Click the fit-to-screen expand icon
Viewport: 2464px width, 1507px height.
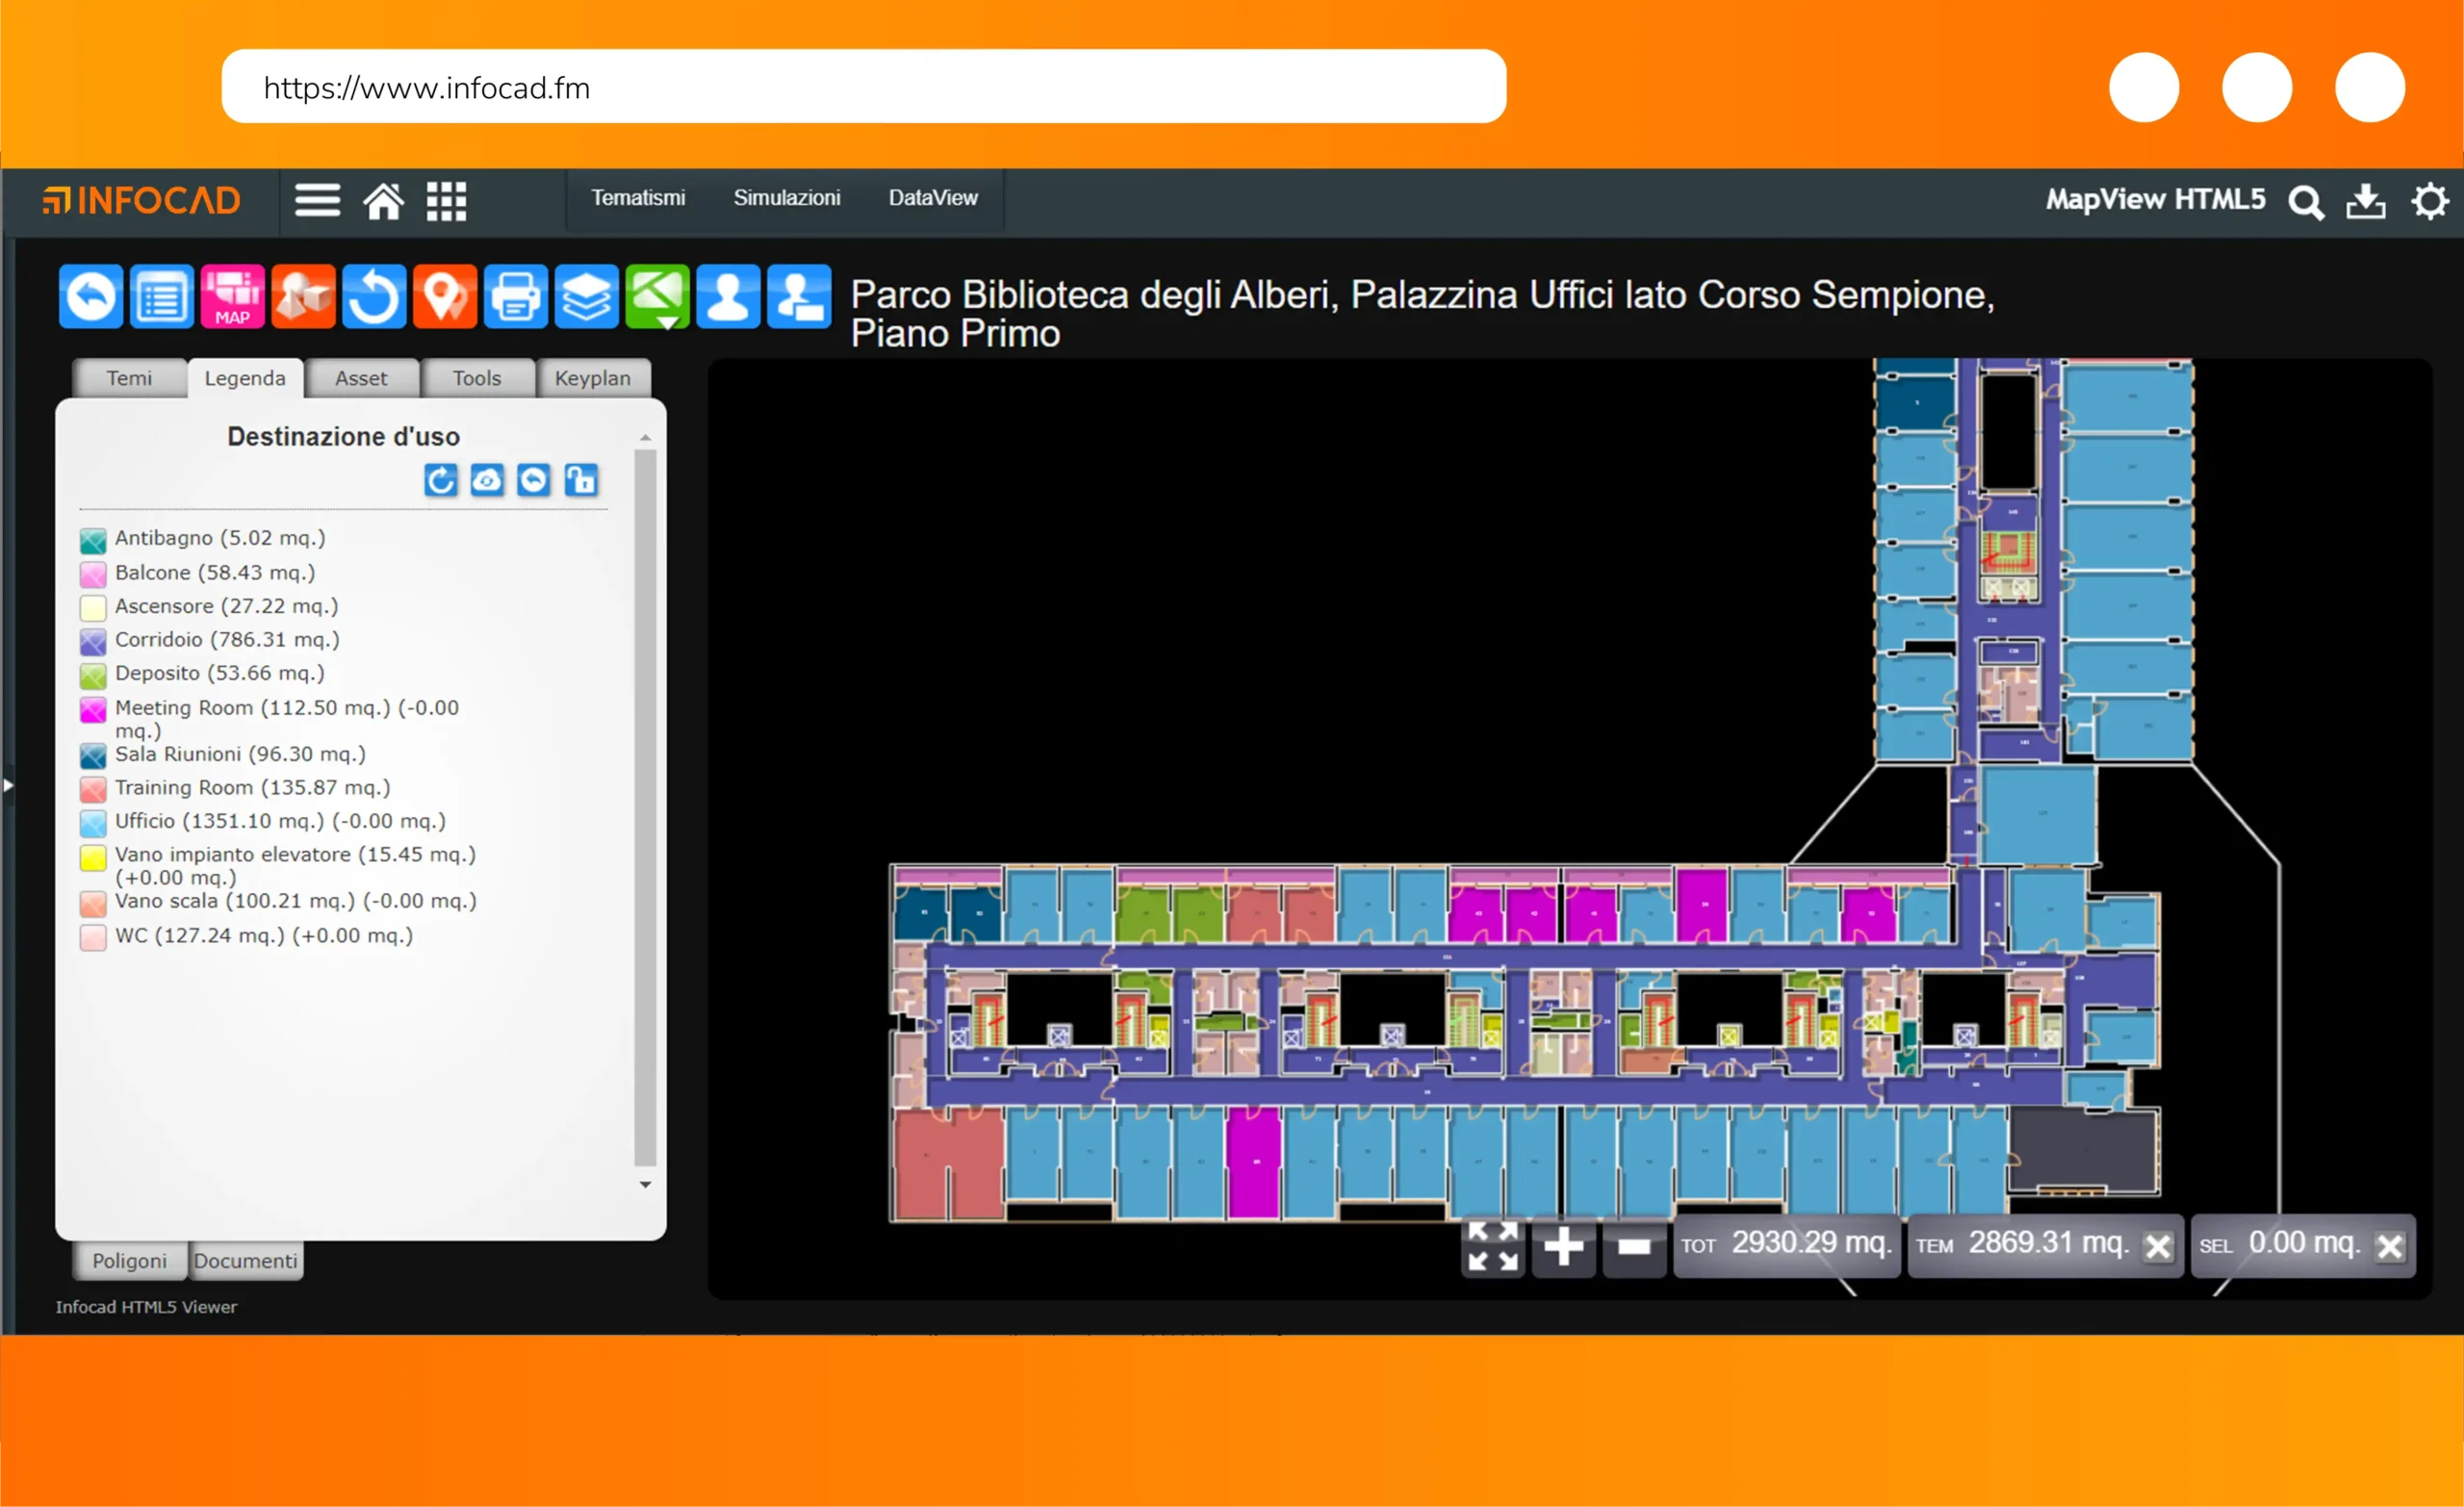1493,1246
